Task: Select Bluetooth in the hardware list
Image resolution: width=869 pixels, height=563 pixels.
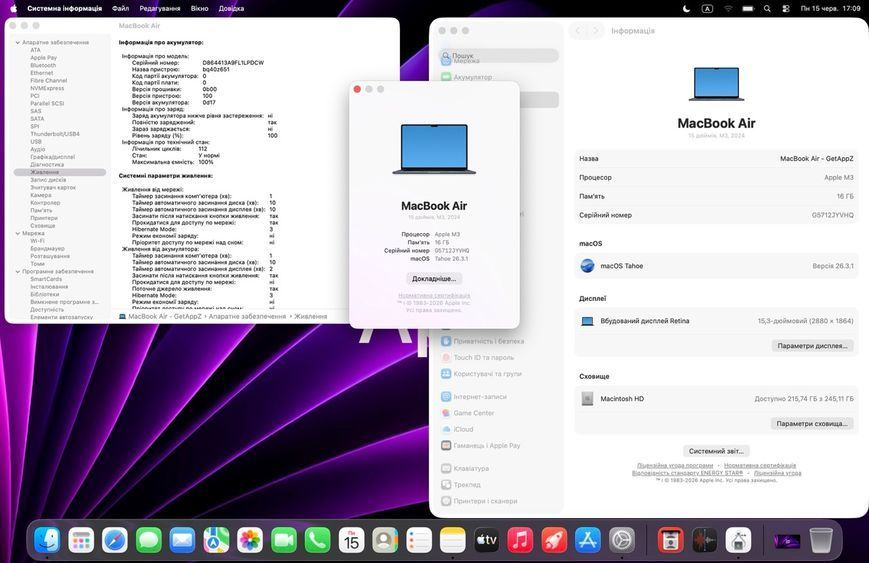Action: click(43, 65)
